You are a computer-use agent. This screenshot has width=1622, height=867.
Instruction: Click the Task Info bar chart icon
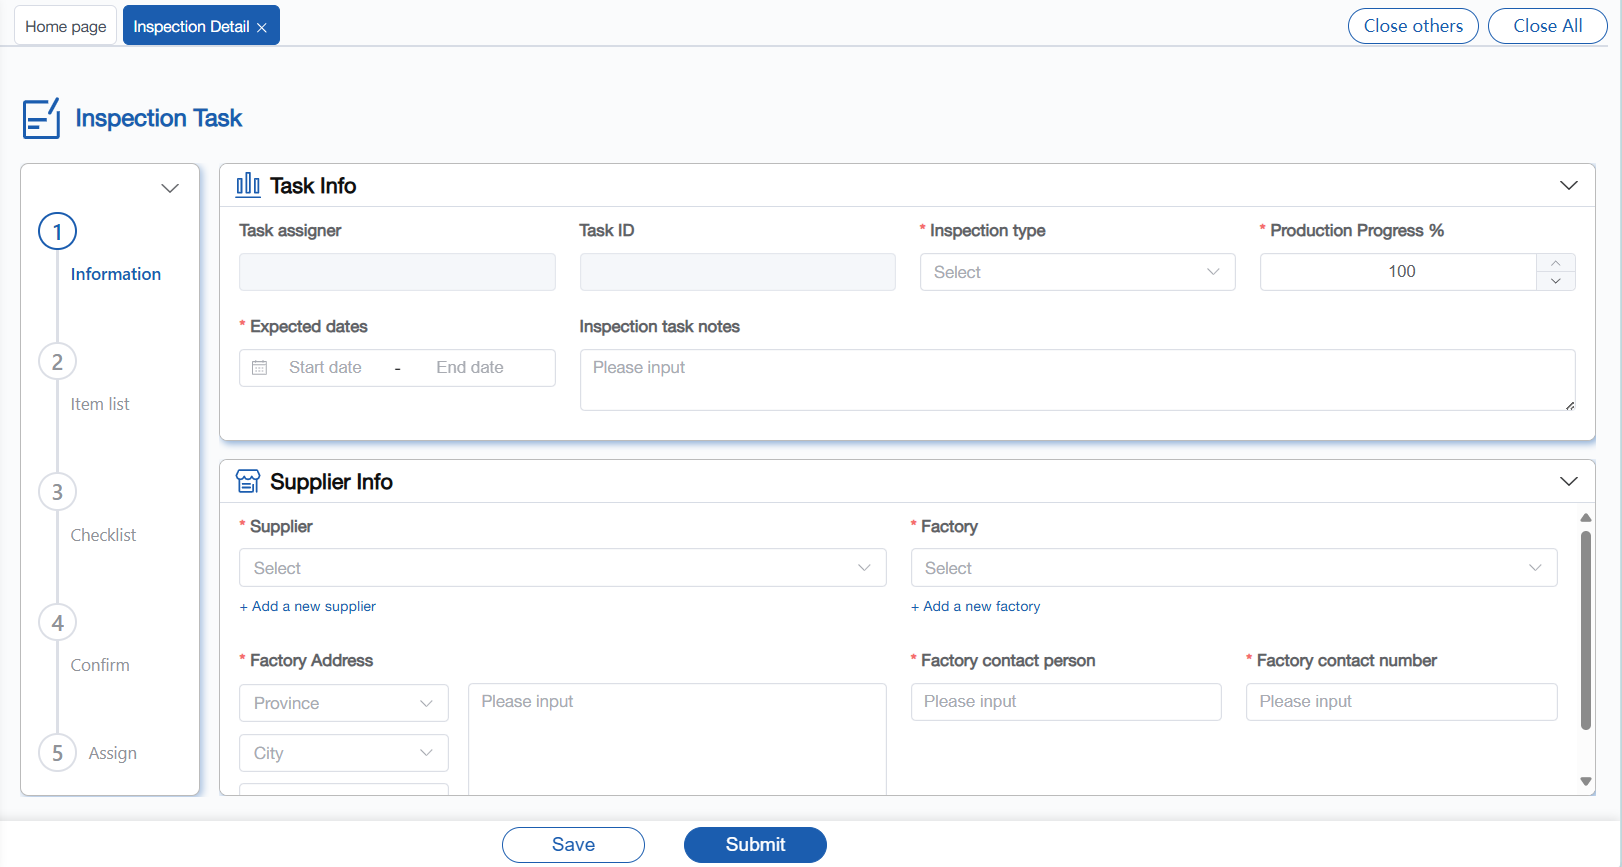pyautogui.click(x=248, y=185)
